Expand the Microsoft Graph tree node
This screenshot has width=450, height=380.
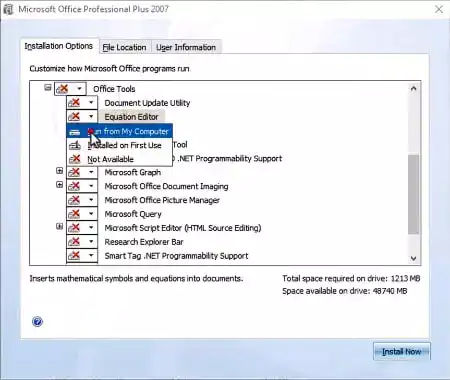pyautogui.click(x=59, y=171)
